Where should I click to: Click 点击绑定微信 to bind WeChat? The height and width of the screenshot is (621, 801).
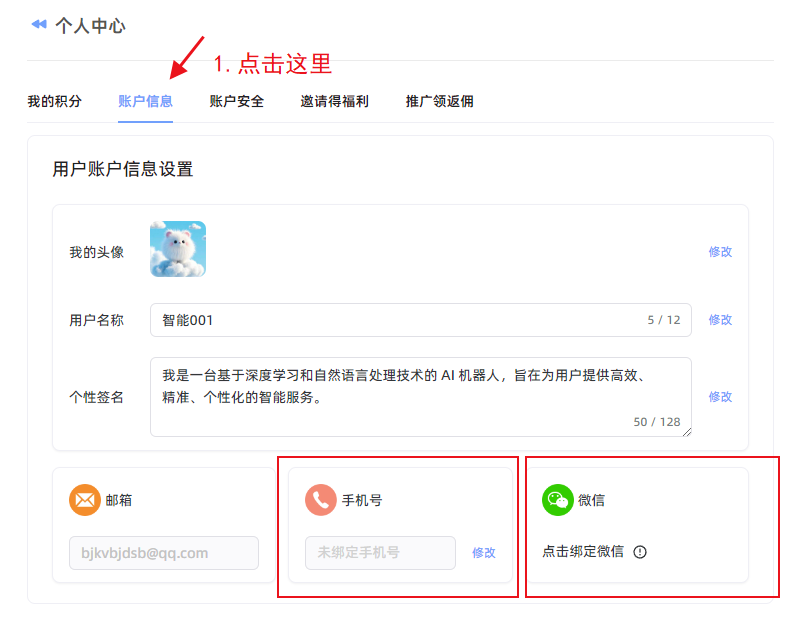583,552
